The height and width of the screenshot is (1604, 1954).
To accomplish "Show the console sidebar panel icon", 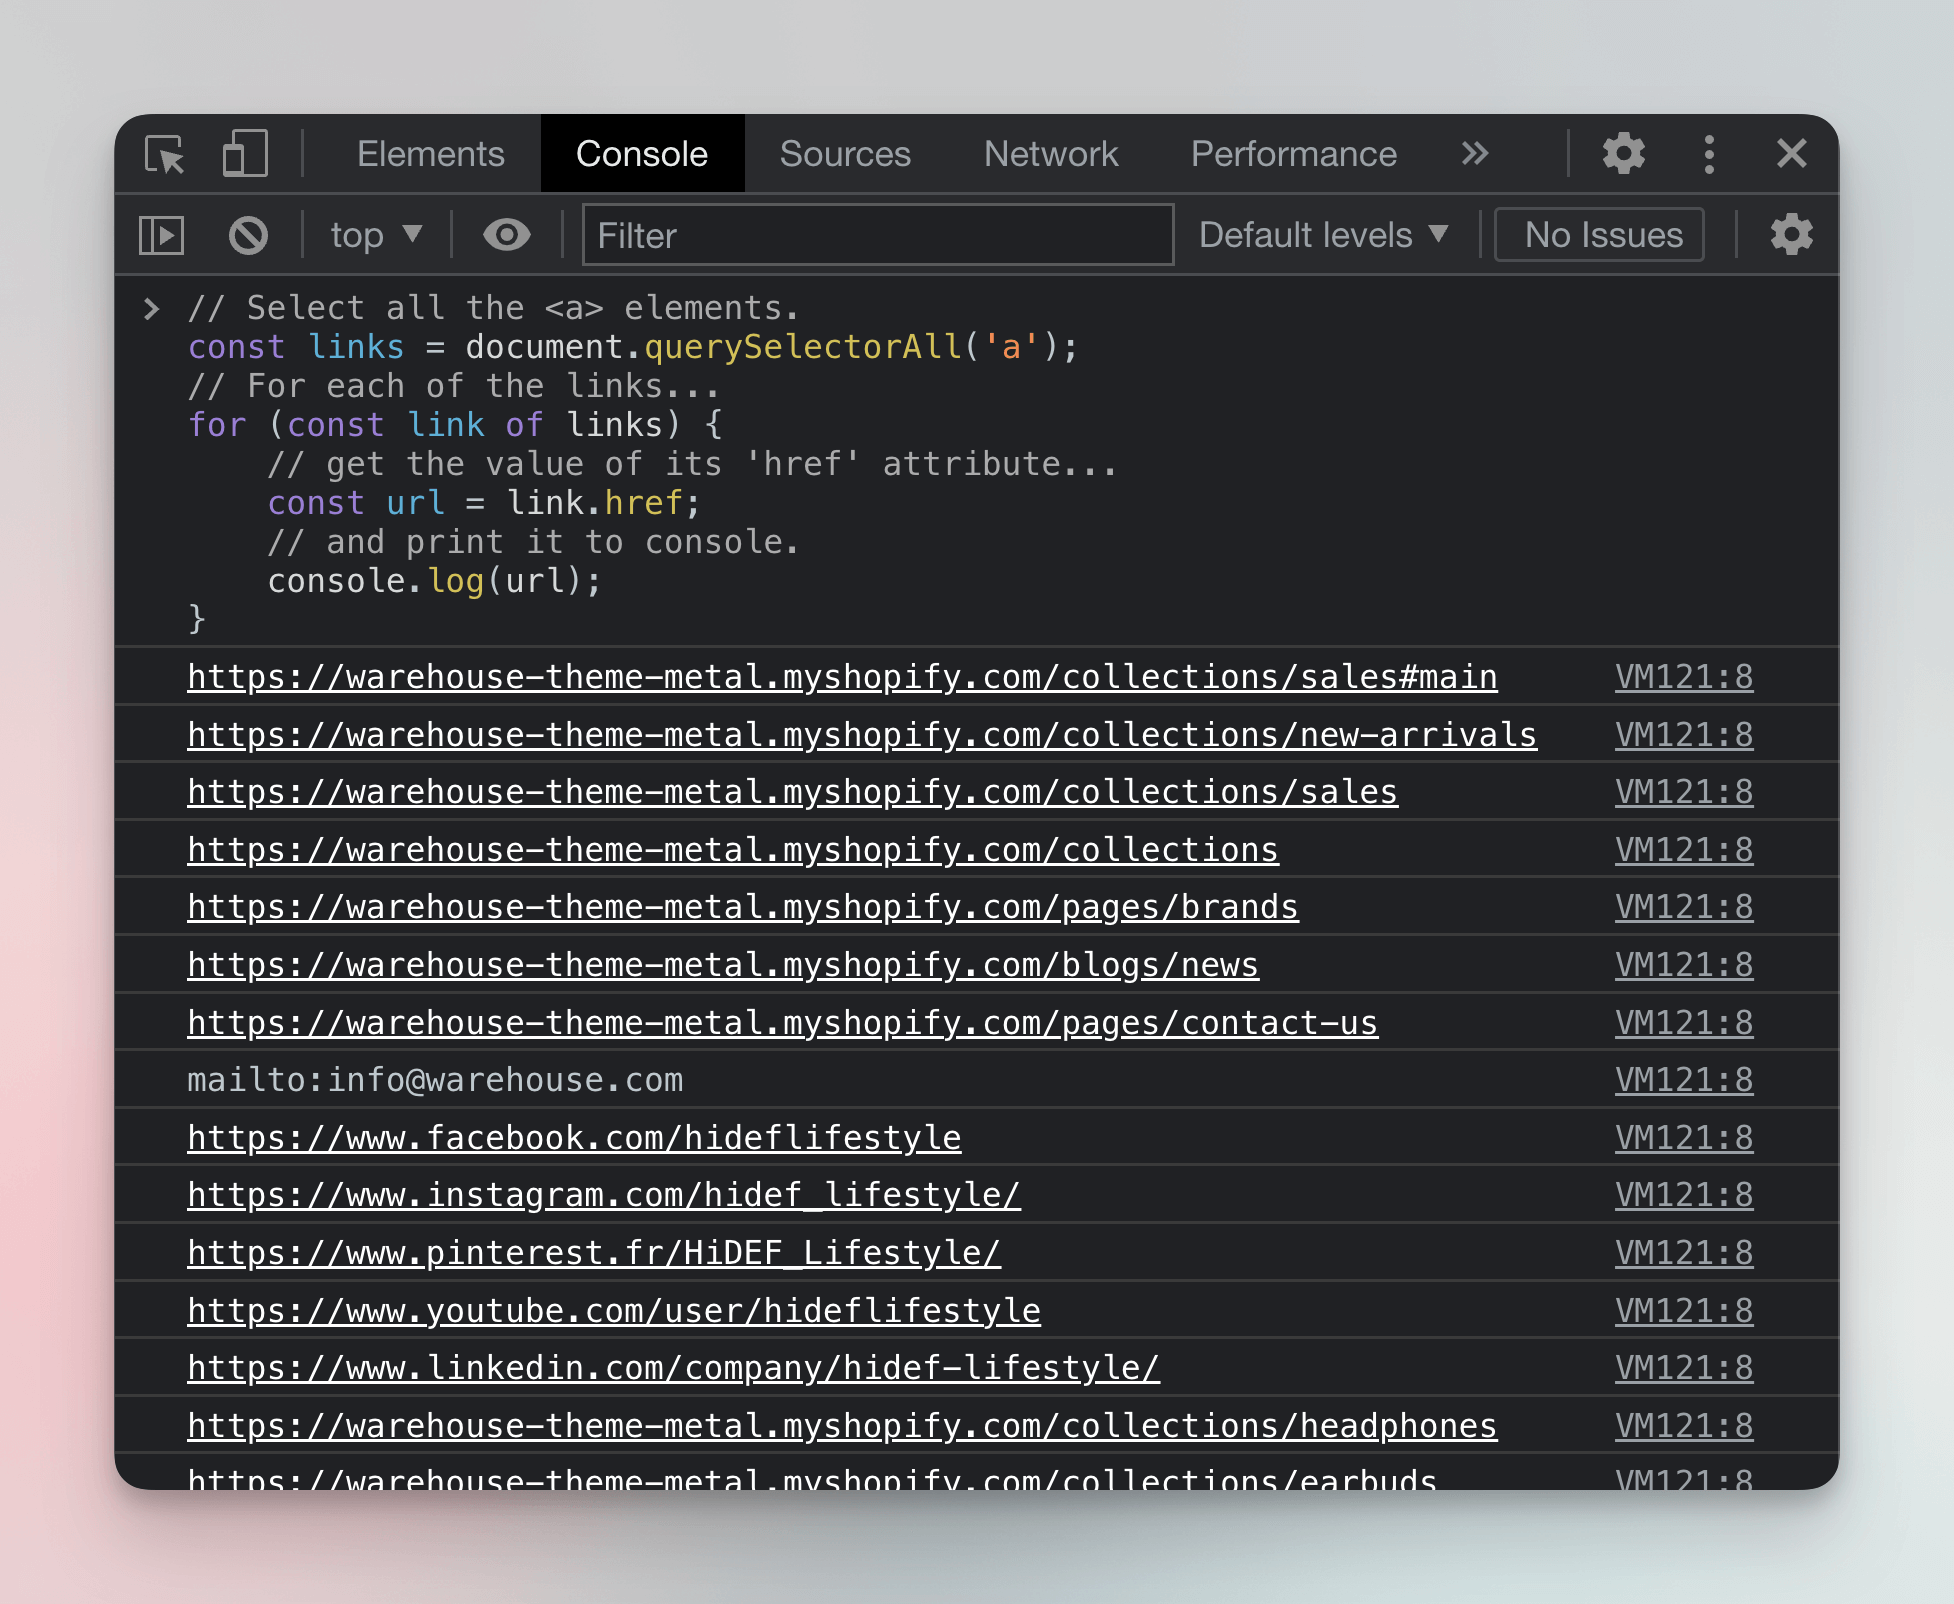I will pyautogui.click(x=161, y=235).
